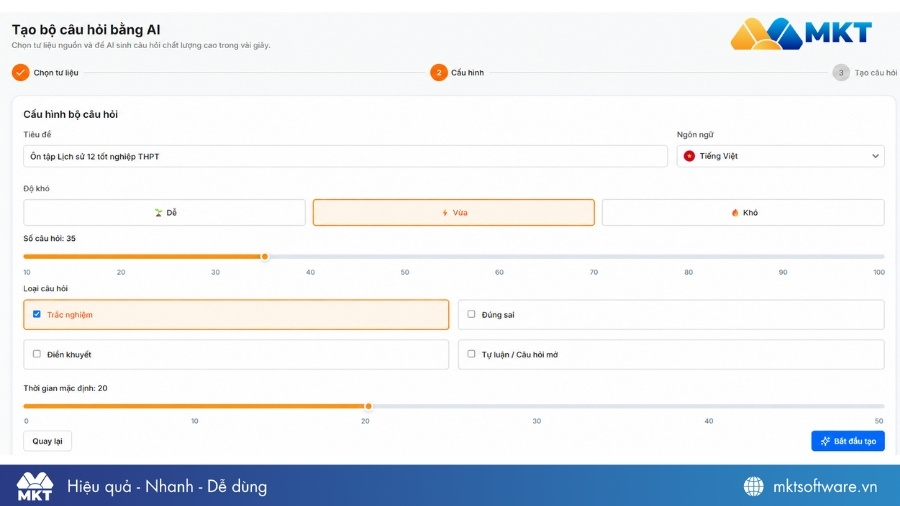Click the Số câu hỏi slider handle
900x506 pixels.
coord(265,256)
